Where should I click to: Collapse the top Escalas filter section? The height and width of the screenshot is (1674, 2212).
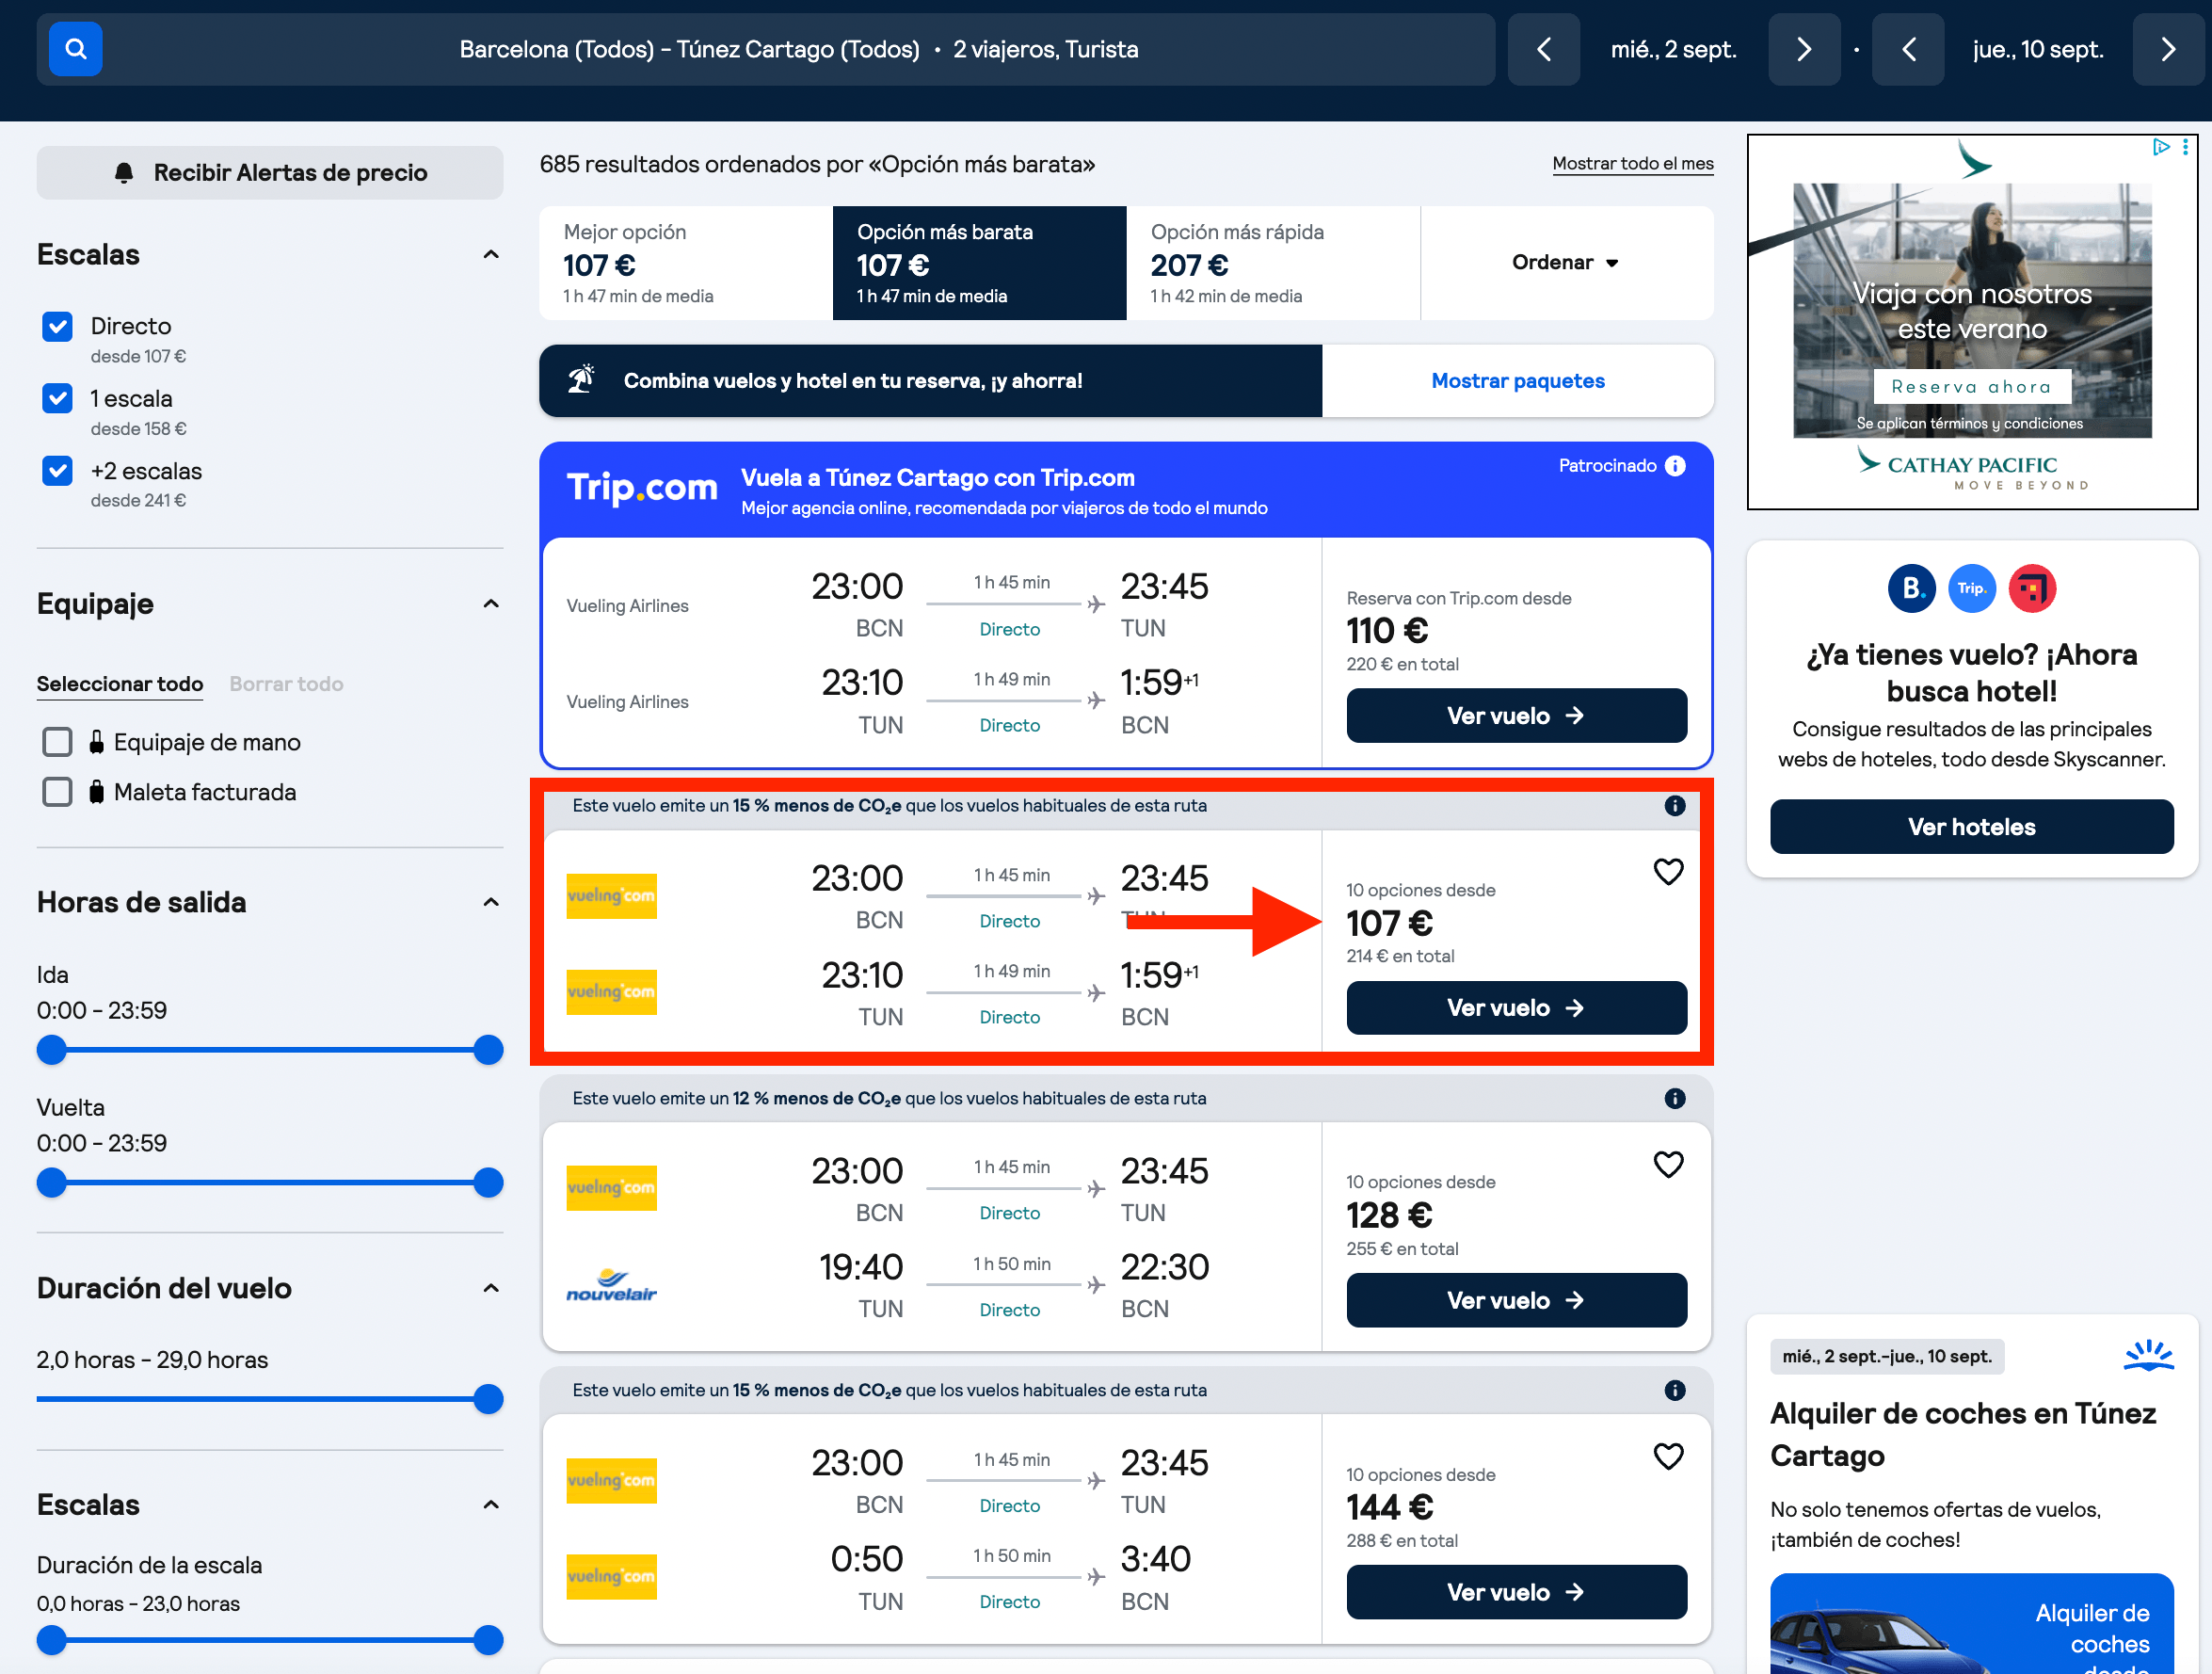click(x=491, y=255)
